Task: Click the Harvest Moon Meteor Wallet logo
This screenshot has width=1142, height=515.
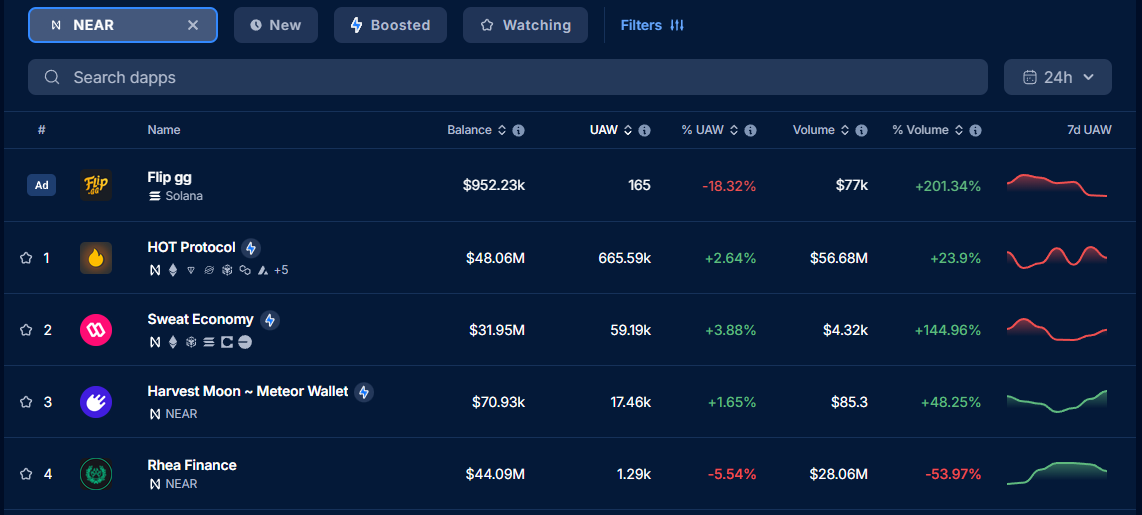Action: (x=96, y=402)
